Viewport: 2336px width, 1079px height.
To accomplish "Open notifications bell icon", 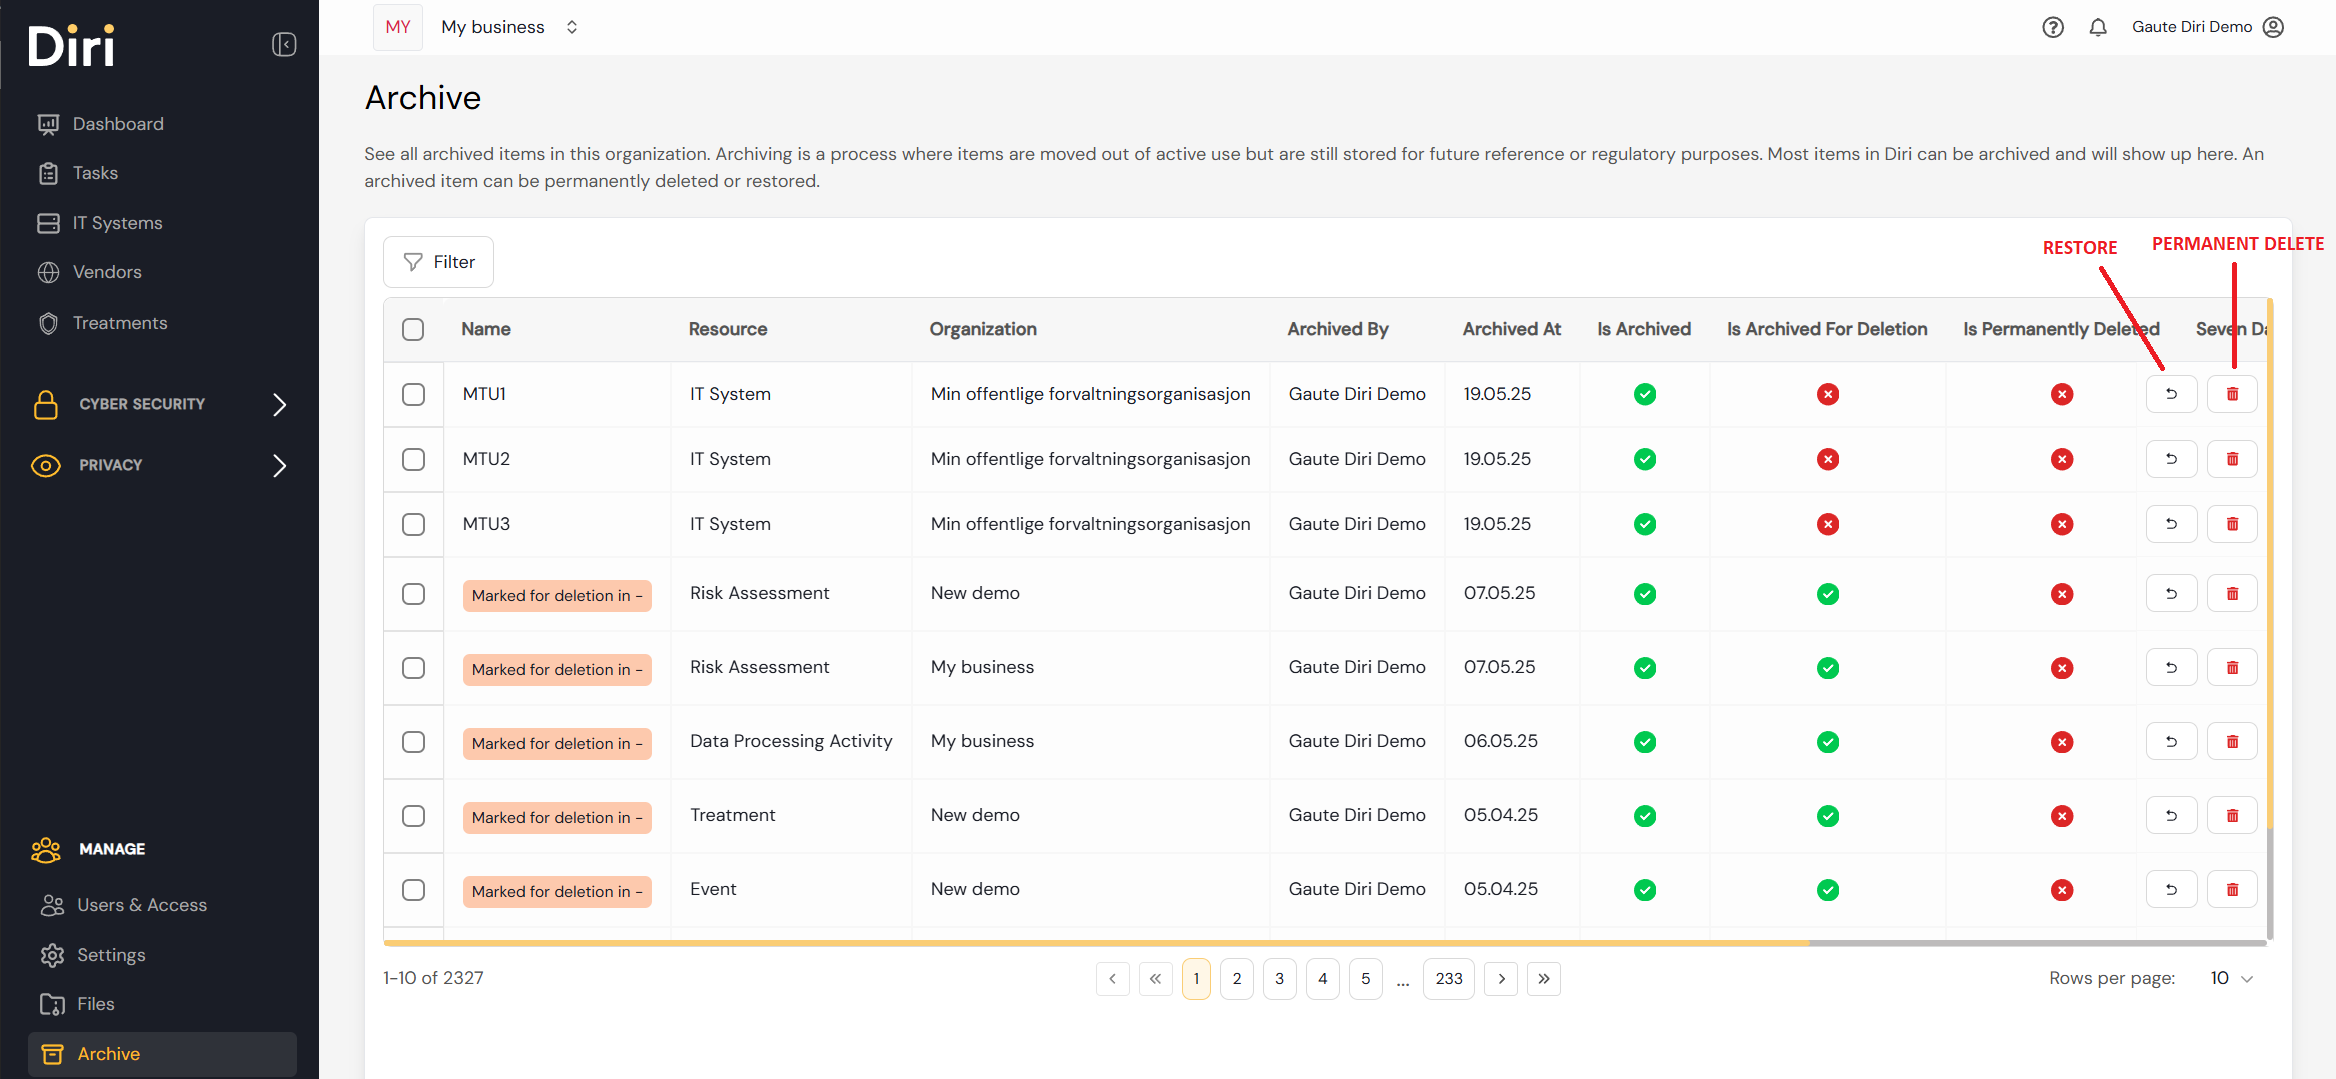I will (x=2098, y=27).
